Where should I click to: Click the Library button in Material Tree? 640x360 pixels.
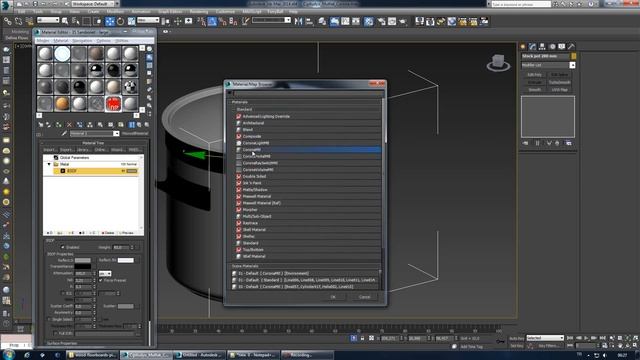tap(83, 150)
